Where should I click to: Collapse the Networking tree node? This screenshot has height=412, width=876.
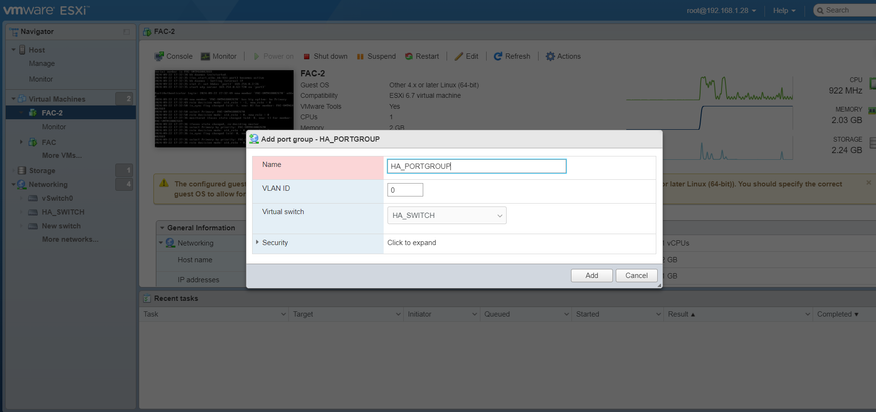13,184
